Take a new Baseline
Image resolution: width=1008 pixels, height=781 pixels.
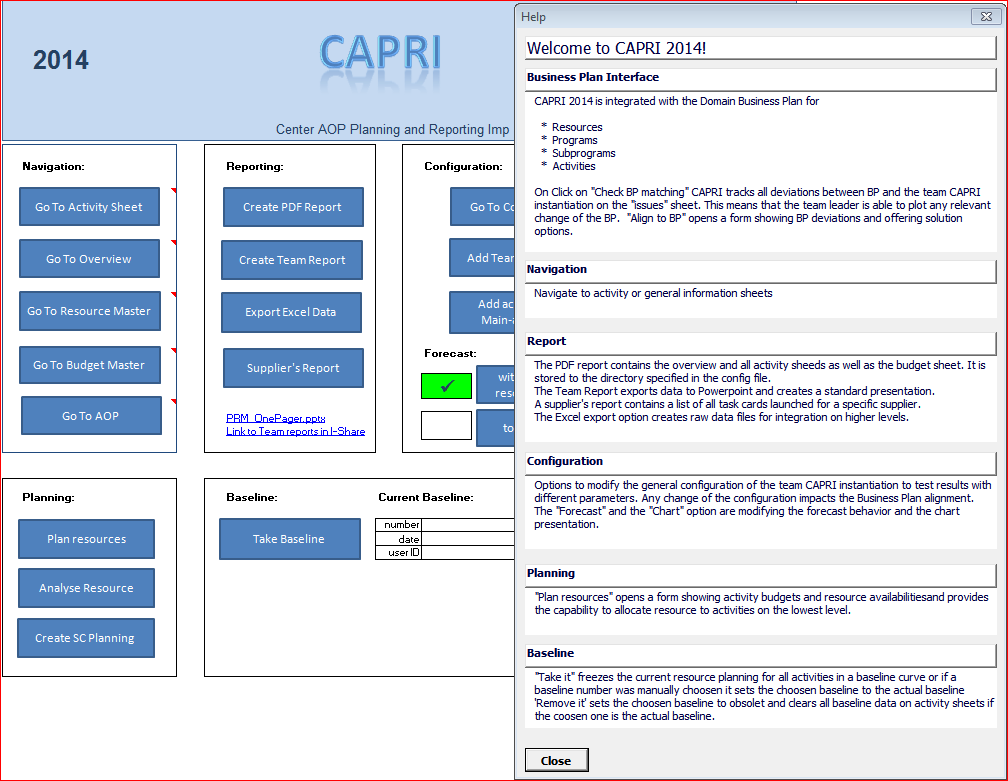pos(289,538)
